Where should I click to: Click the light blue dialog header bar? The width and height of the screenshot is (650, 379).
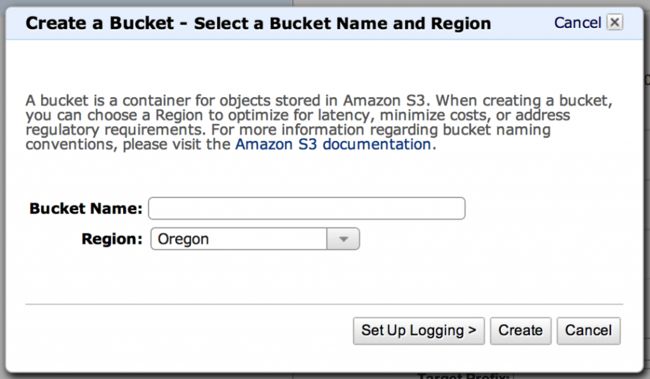tap(324, 23)
